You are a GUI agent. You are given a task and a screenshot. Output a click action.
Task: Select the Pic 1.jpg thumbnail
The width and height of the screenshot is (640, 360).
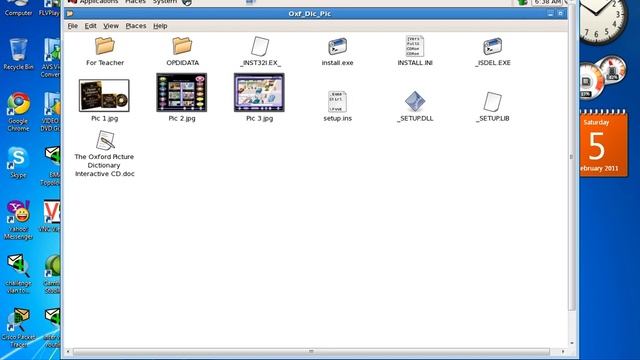pos(104,96)
